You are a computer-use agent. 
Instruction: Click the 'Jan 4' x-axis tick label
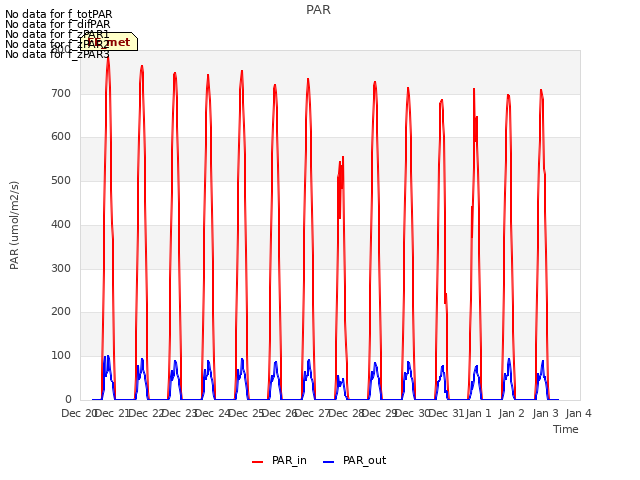point(578,413)
